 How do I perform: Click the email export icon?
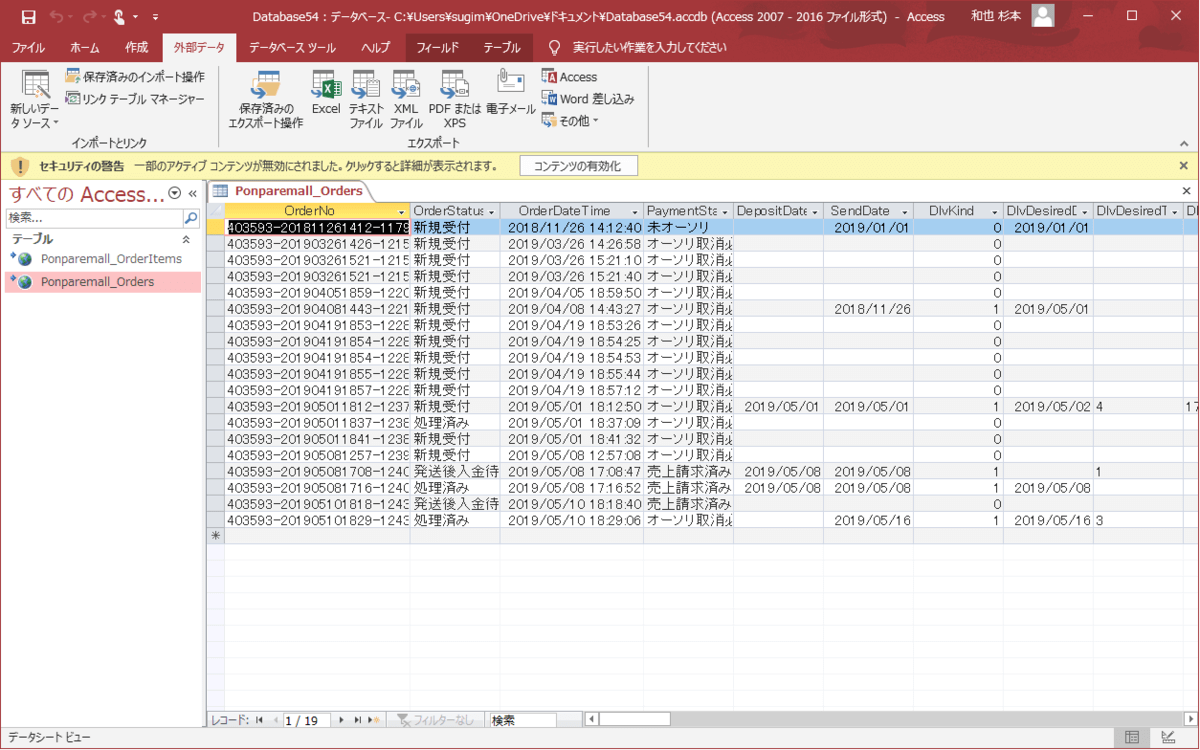point(511,95)
